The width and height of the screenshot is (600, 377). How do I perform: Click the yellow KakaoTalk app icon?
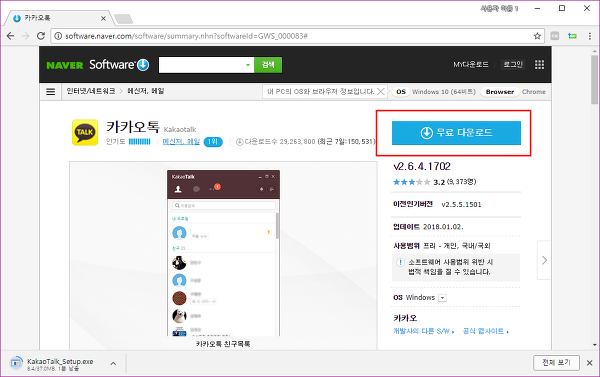coord(85,132)
